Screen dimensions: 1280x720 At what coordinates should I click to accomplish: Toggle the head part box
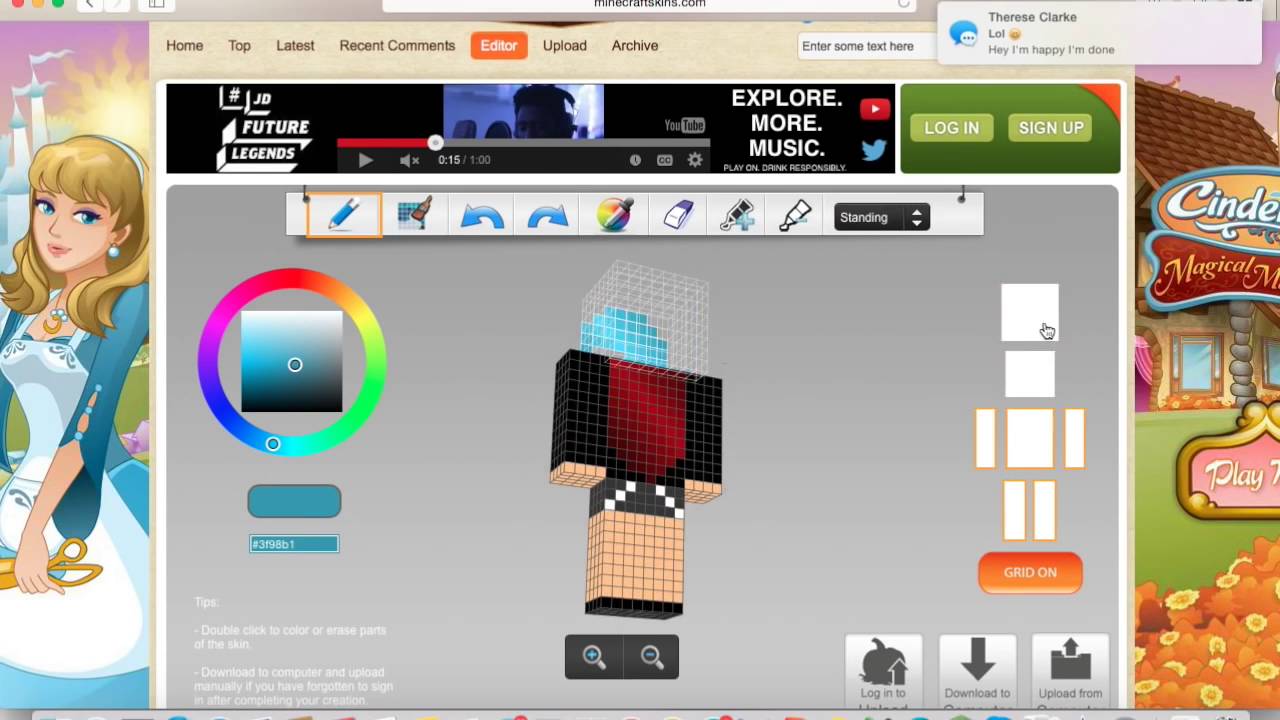pos(1030,374)
